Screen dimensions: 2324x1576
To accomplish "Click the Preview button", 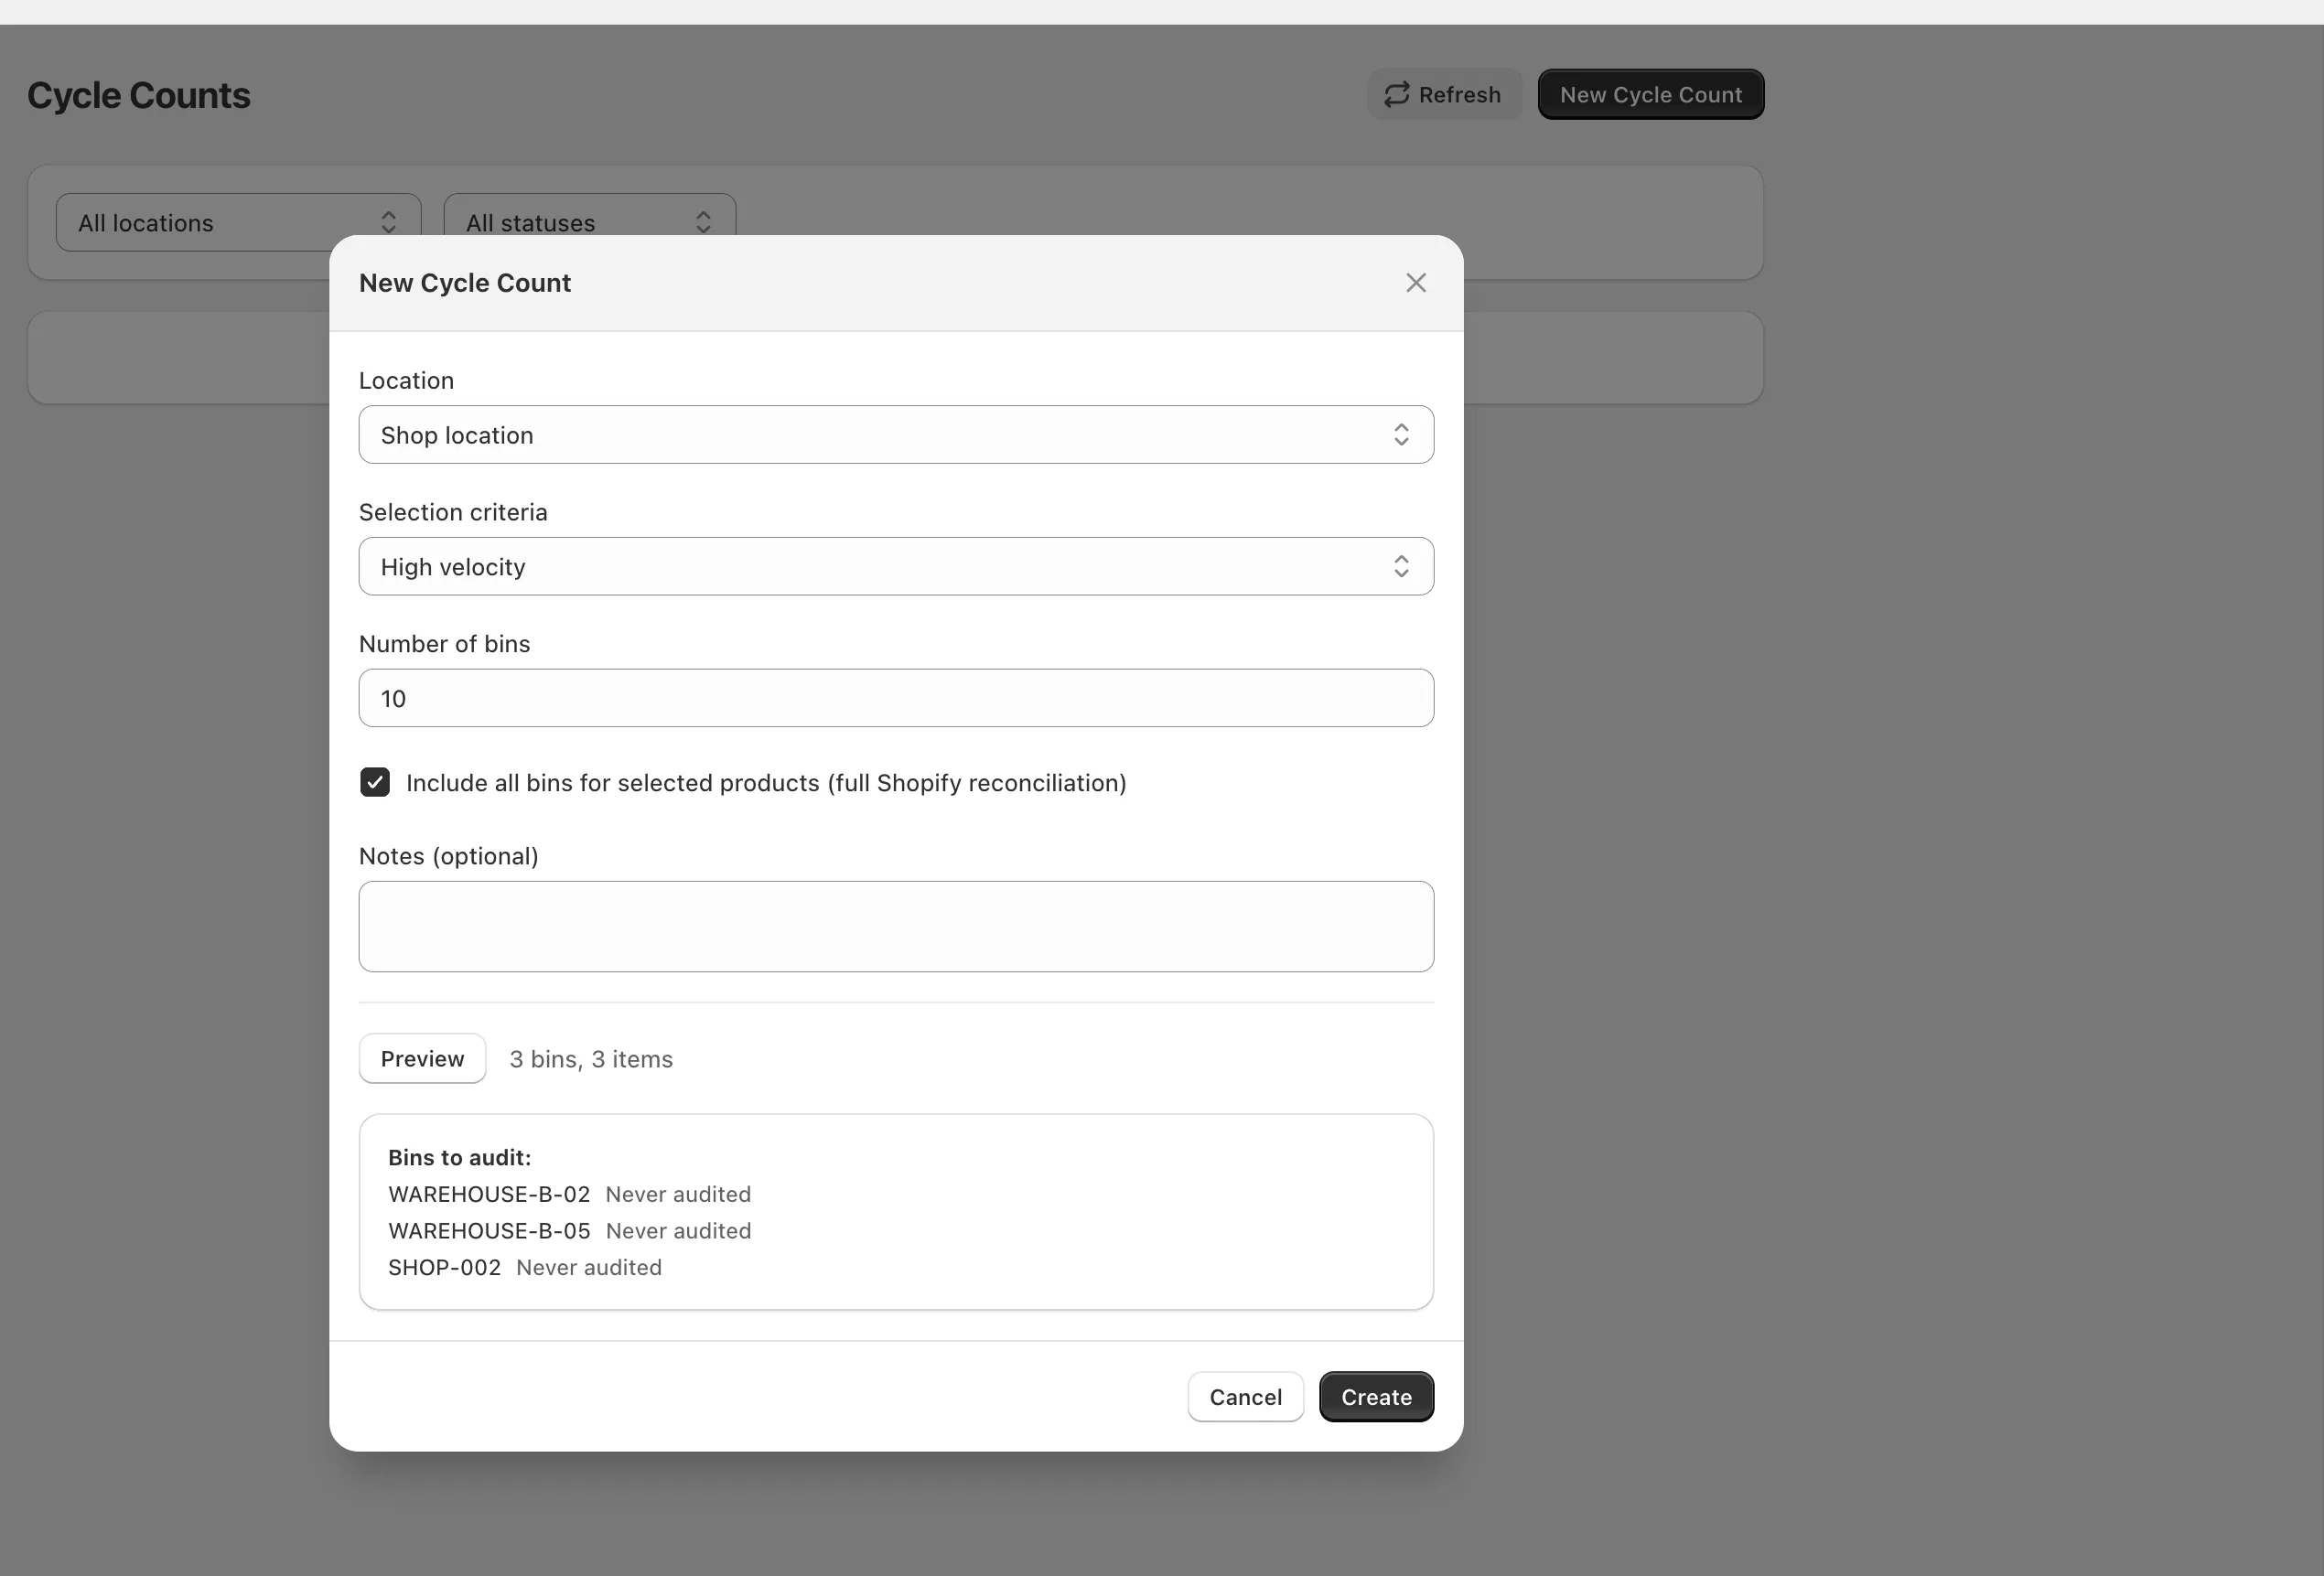I will pos(421,1058).
